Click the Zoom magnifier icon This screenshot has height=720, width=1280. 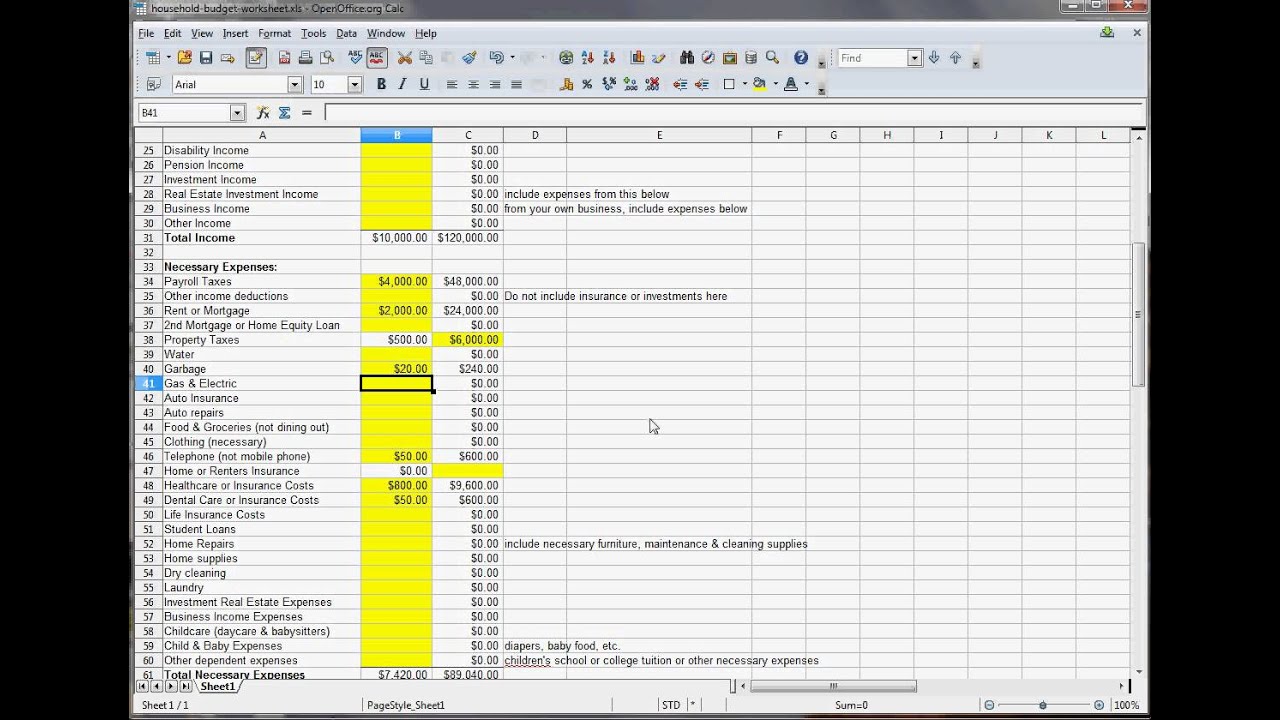[772, 58]
